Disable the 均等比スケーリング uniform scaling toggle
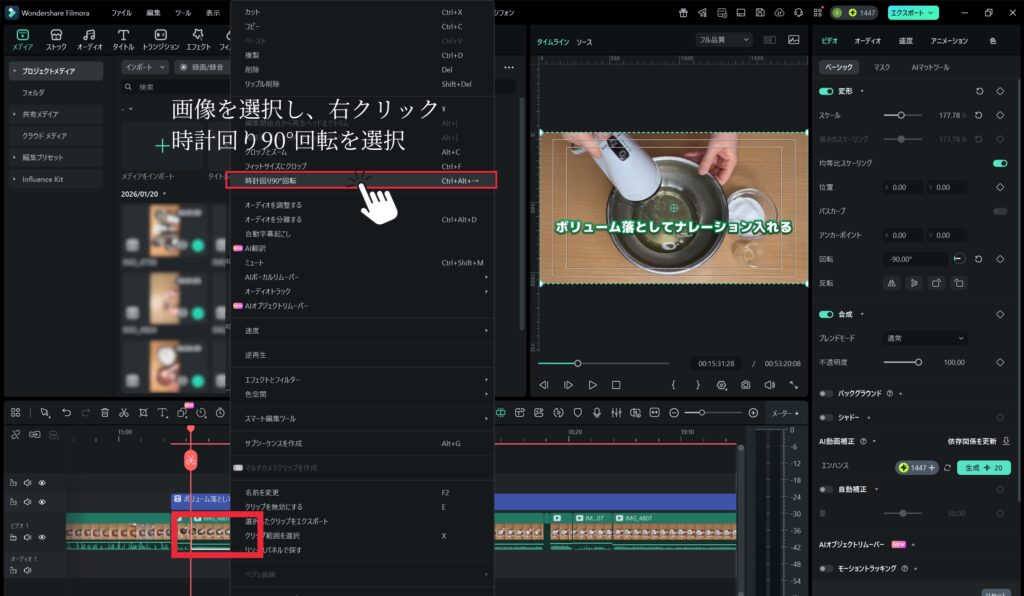This screenshot has width=1024, height=596. (999, 163)
